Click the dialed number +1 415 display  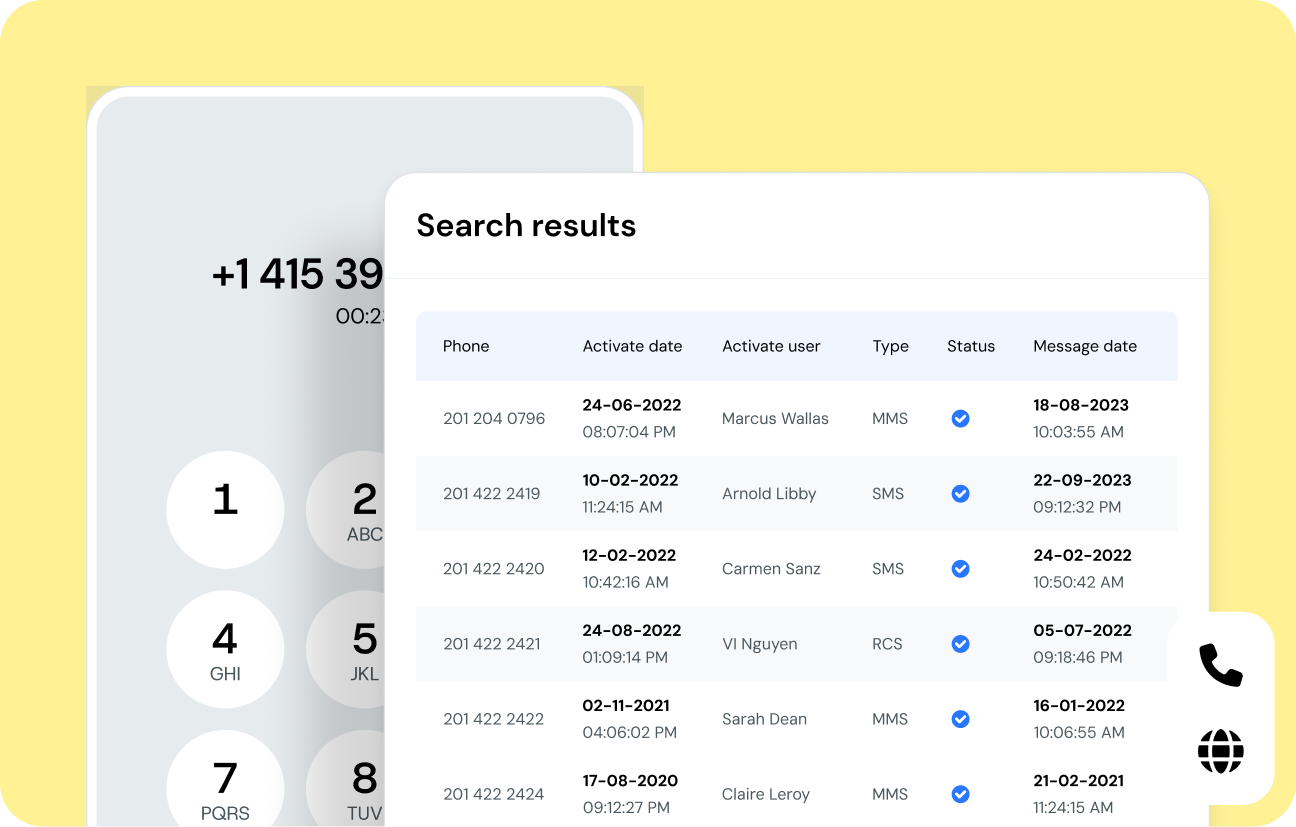[x=298, y=274]
